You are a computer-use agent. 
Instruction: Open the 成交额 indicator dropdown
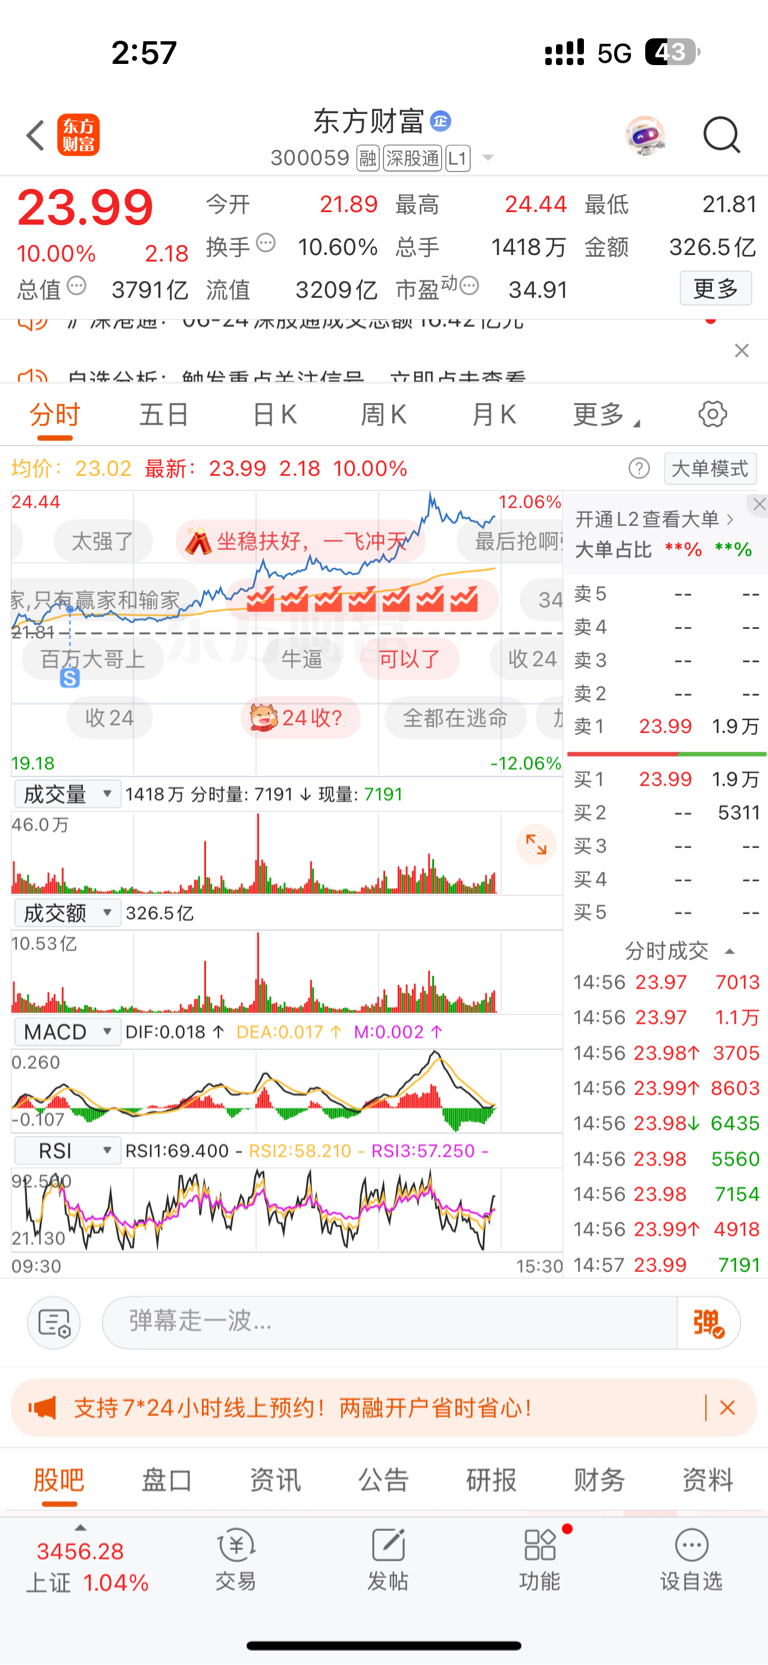pyautogui.click(x=66, y=913)
